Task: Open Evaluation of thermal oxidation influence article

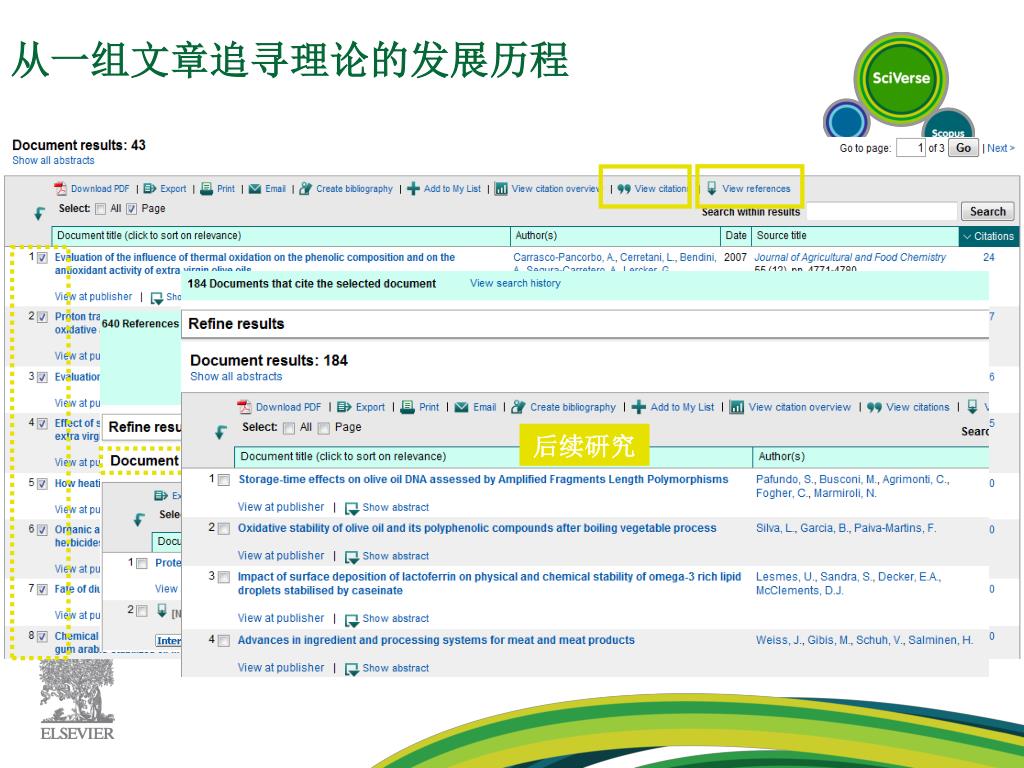Action: pos(255,264)
